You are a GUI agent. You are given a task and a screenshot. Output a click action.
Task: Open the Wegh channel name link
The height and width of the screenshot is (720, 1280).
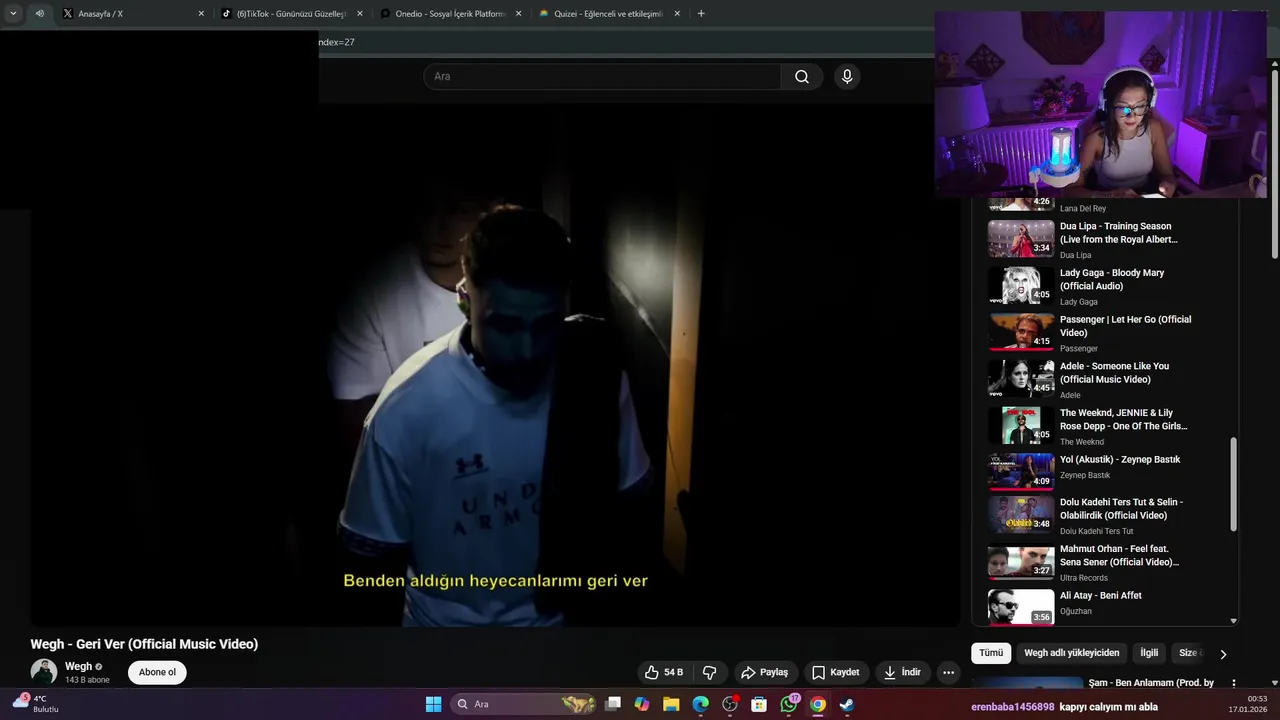pos(78,666)
